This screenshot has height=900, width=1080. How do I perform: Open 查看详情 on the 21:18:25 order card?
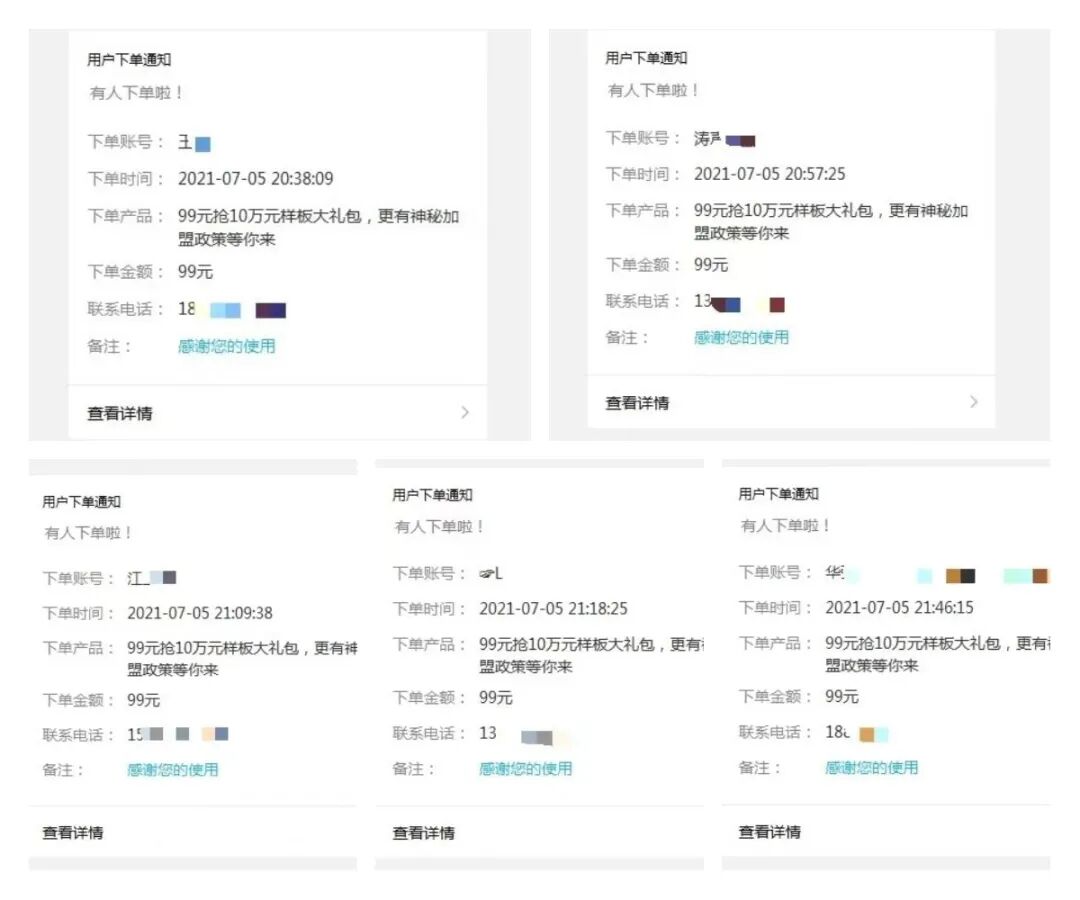point(423,833)
